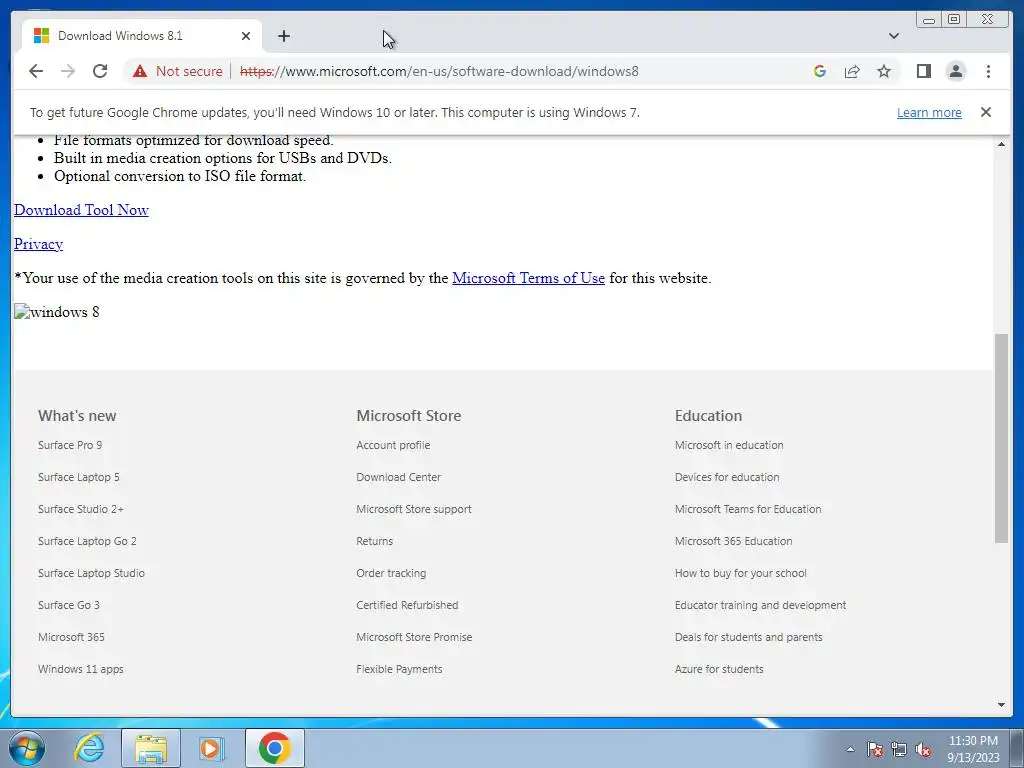Show hidden system tray icons arrow
Viewport: 1024px width, 768px height.
pos(850,749)
